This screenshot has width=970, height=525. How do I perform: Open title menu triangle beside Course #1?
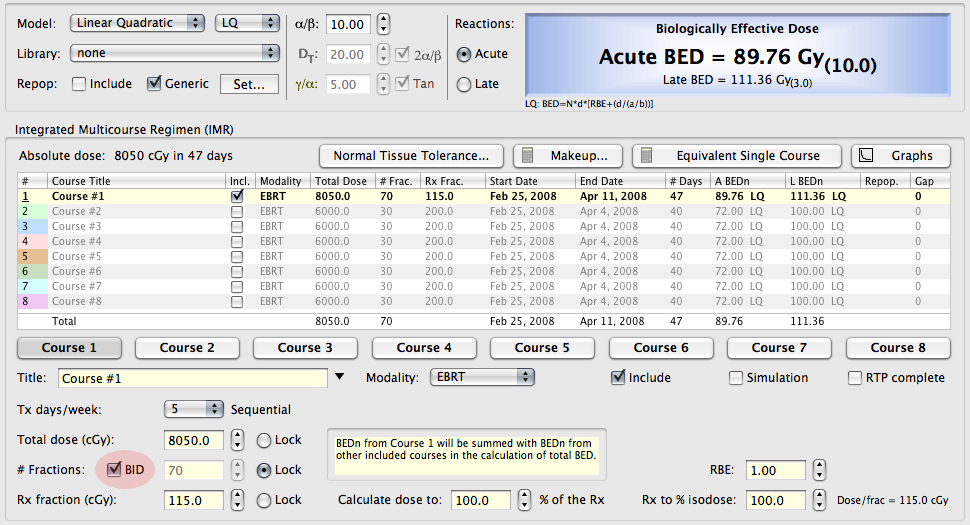(340, 378)
